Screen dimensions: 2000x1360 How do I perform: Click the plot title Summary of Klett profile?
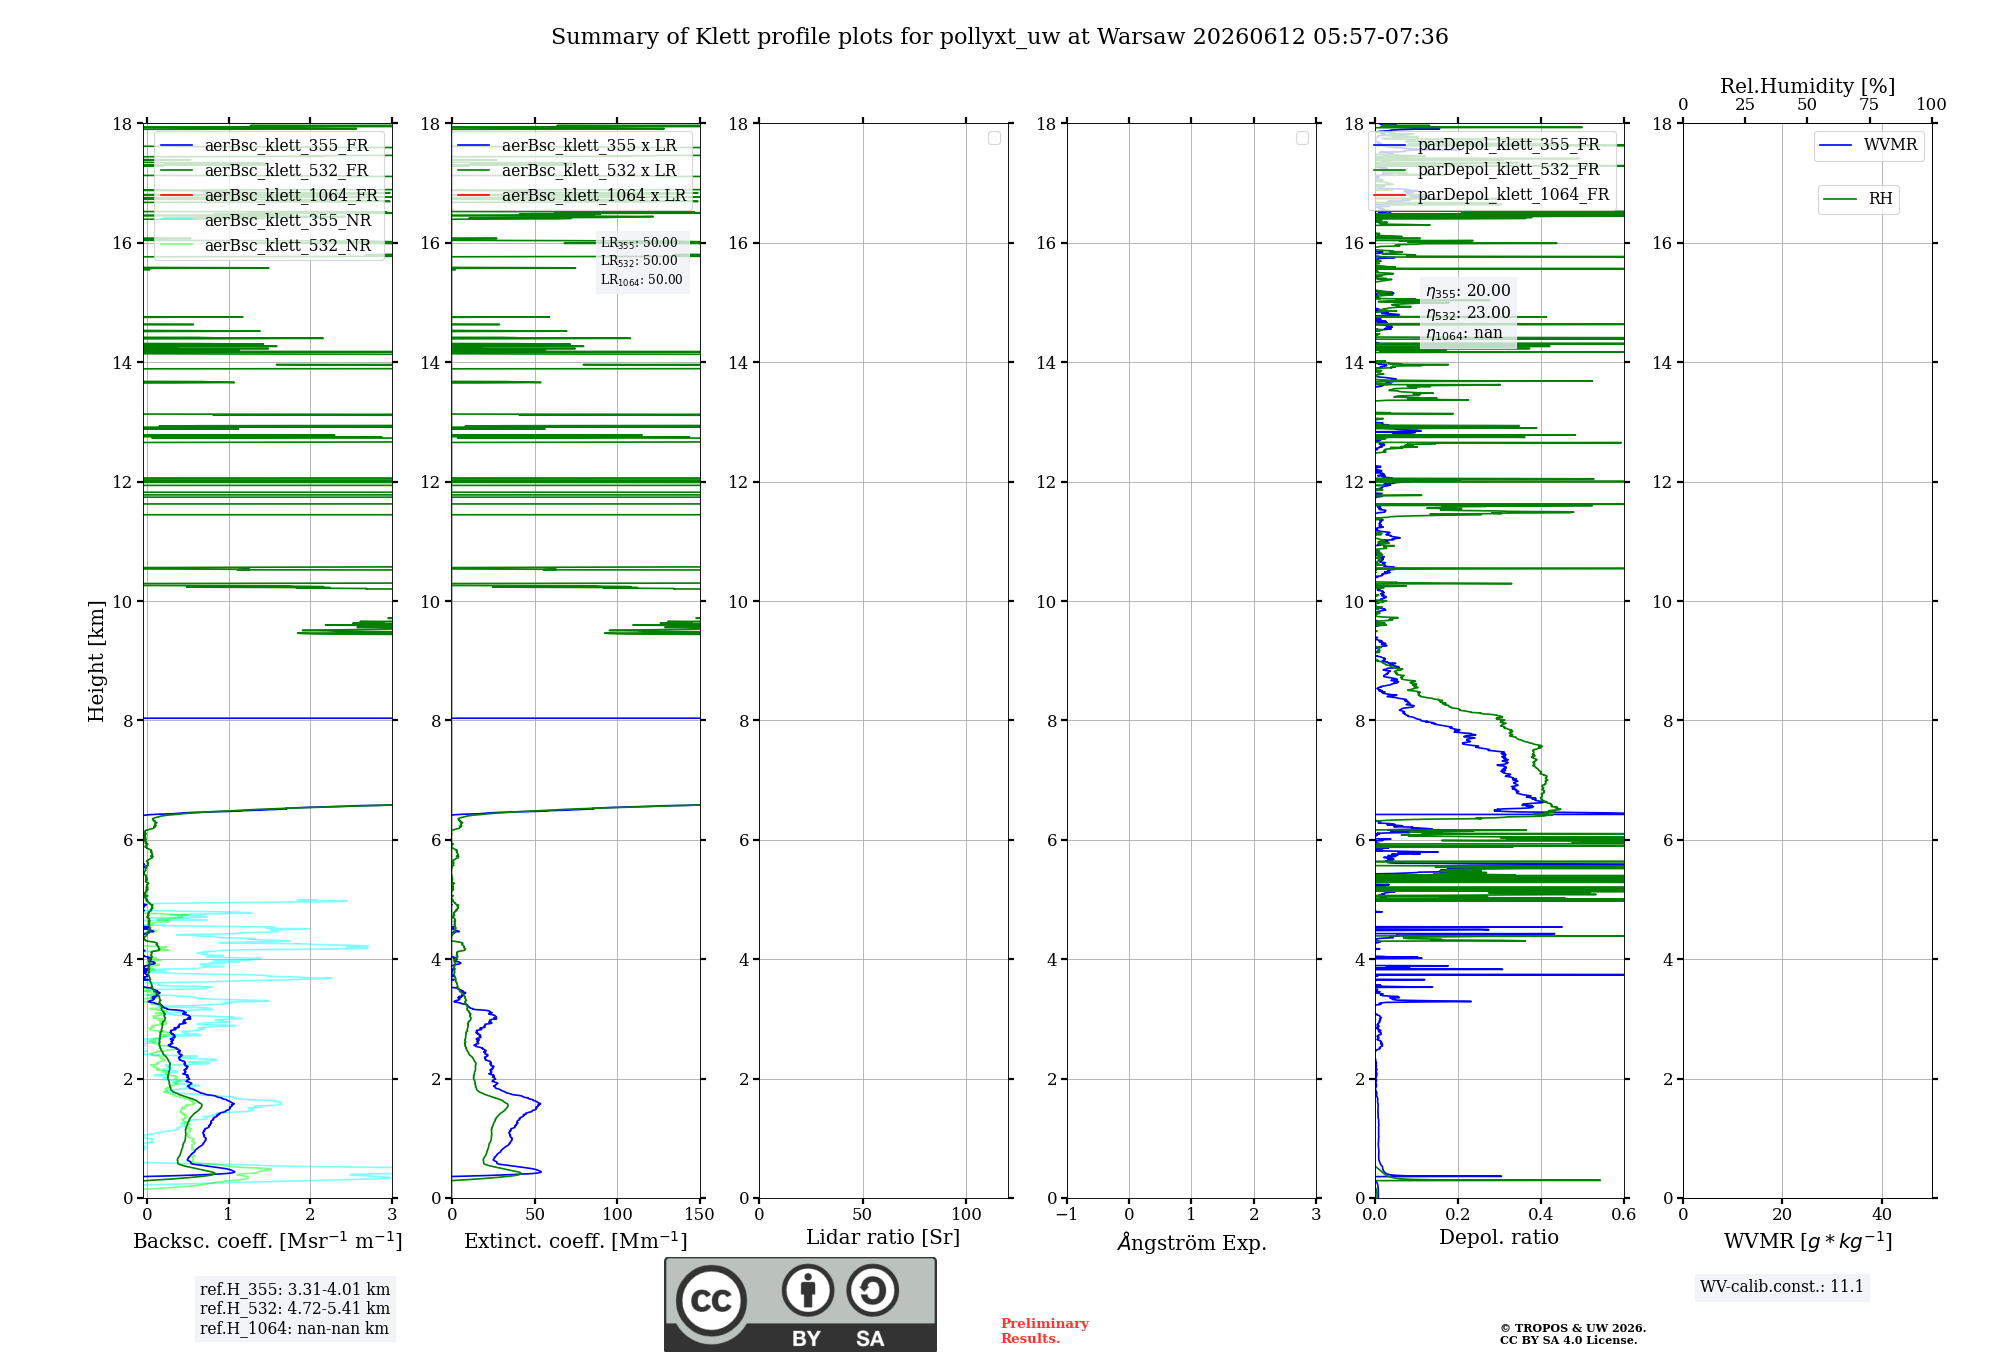1000,37
